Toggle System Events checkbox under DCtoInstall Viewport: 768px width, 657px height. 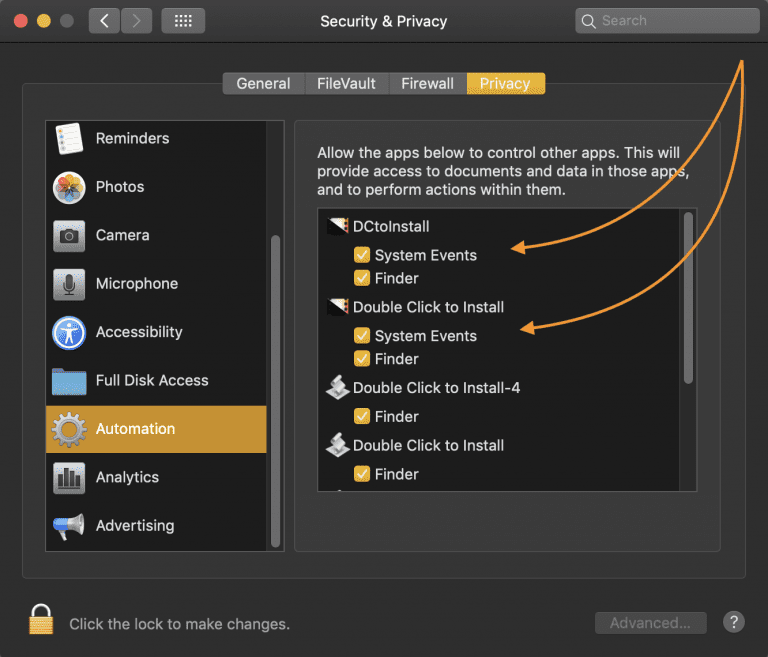362,255
